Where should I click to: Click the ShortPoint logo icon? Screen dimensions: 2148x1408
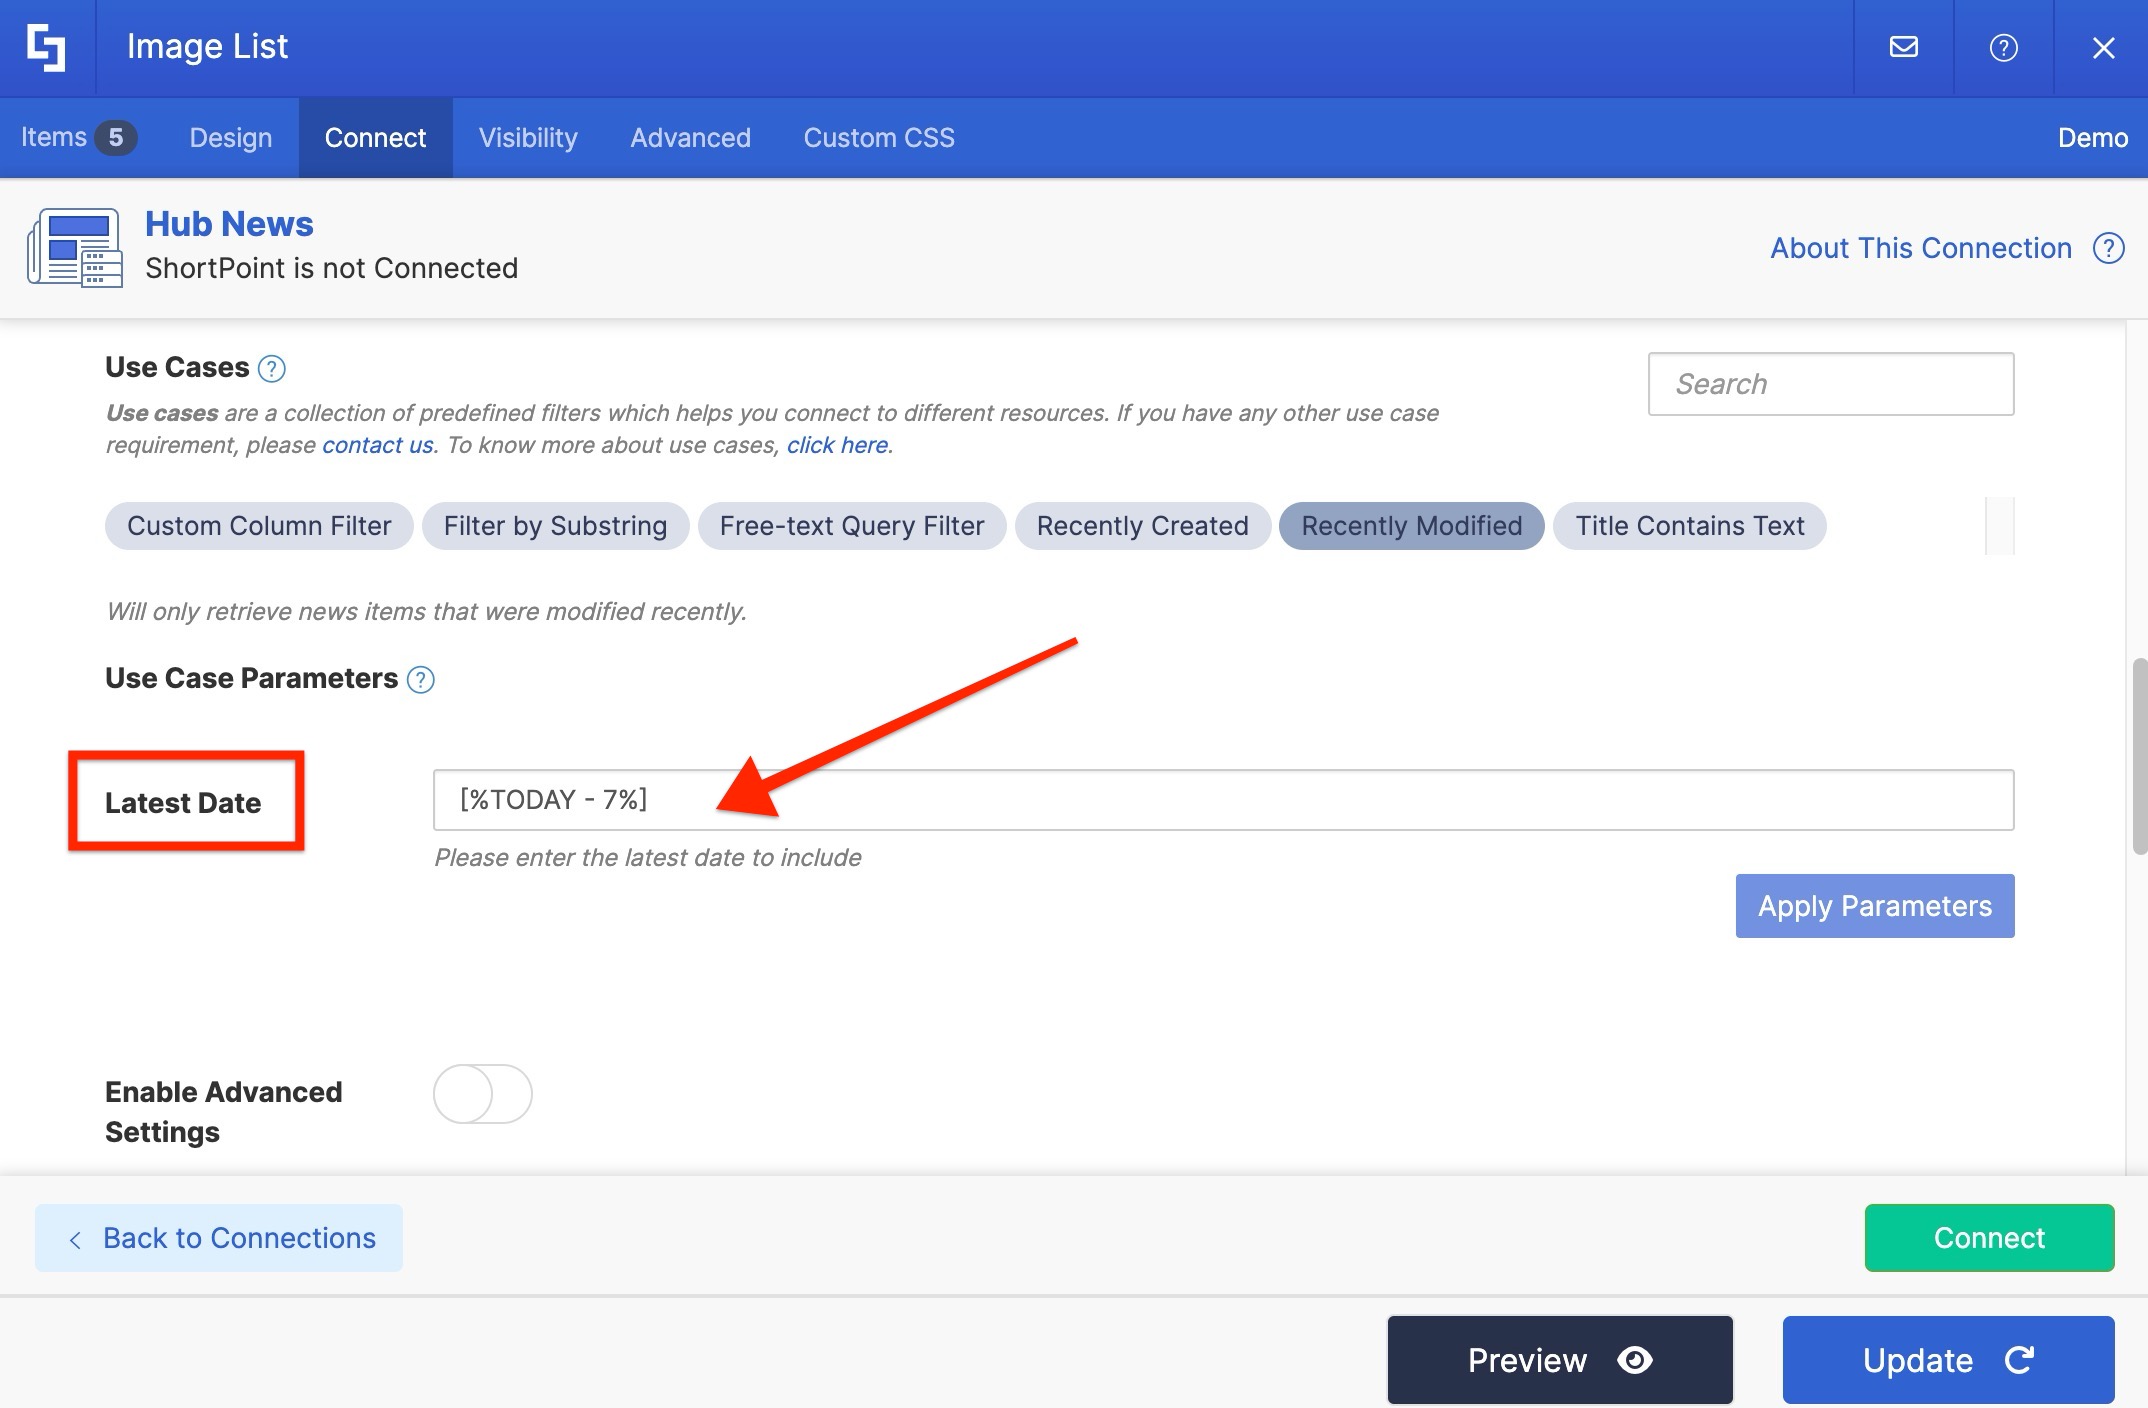(x=47, y=47)
